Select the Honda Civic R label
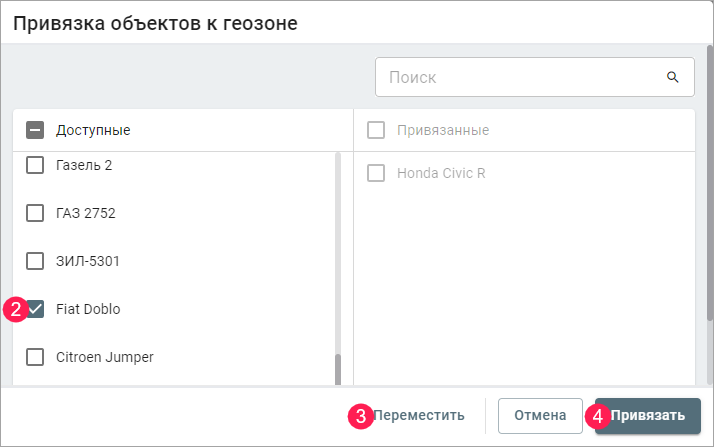 441,173
